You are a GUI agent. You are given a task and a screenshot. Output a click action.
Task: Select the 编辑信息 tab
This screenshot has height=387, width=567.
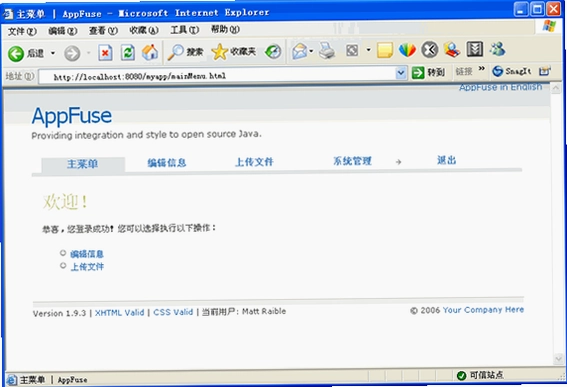coord(167,163)
